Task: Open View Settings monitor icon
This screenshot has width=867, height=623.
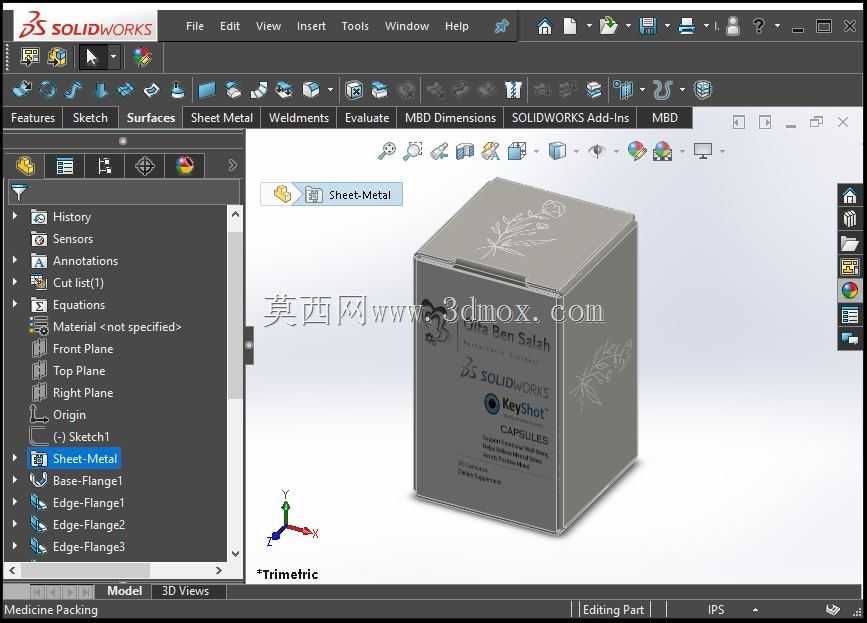Action: point(703,150)
